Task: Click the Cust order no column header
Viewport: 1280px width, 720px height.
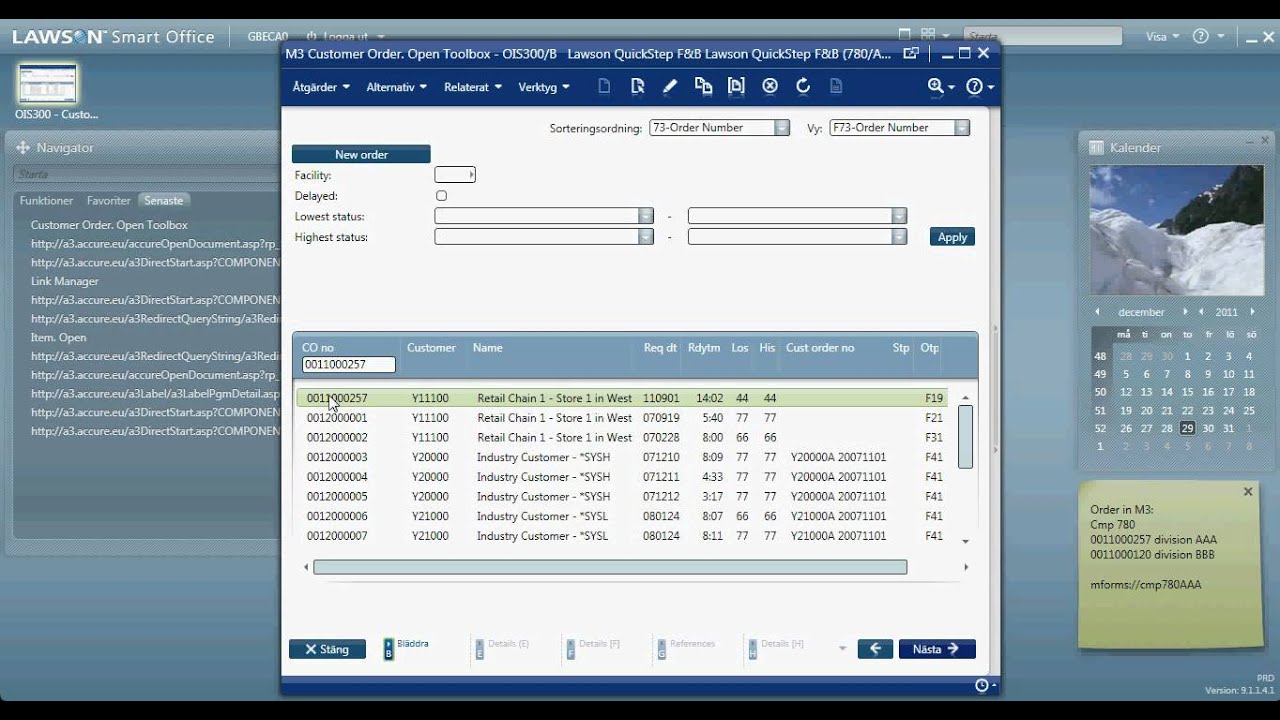Action: (x=820, y=348)
